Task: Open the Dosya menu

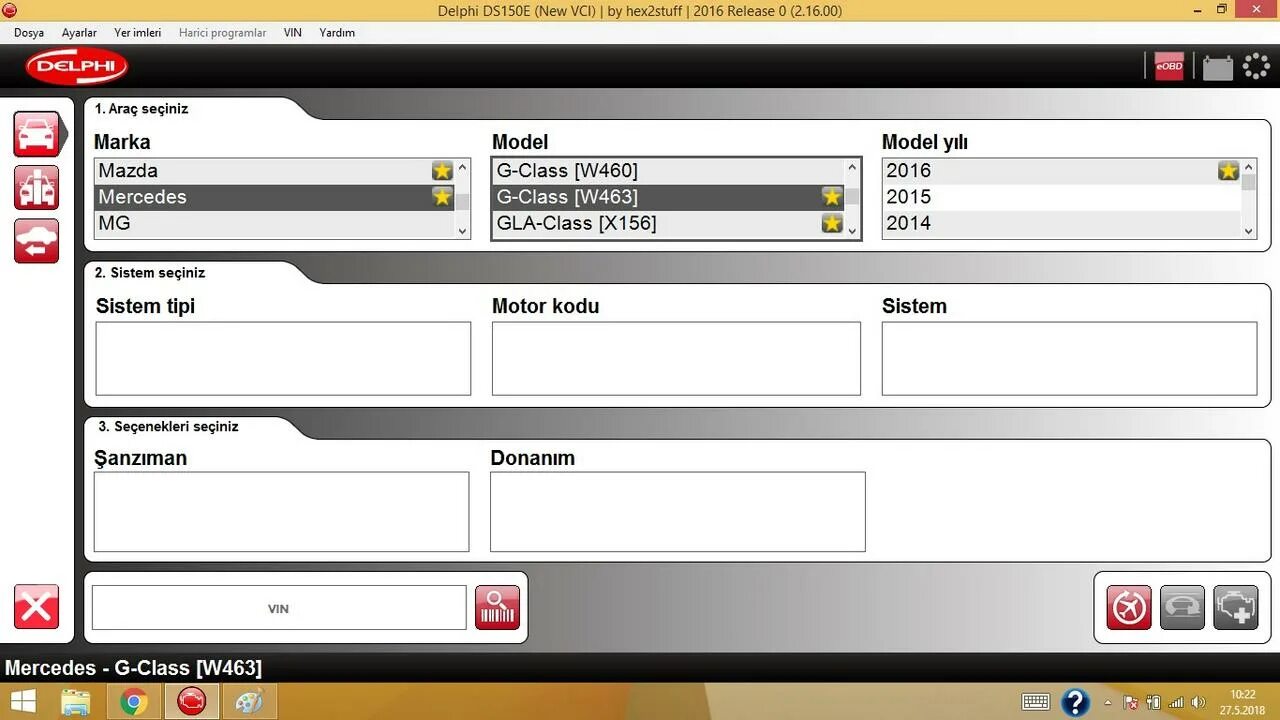Action: click(29, 33)
